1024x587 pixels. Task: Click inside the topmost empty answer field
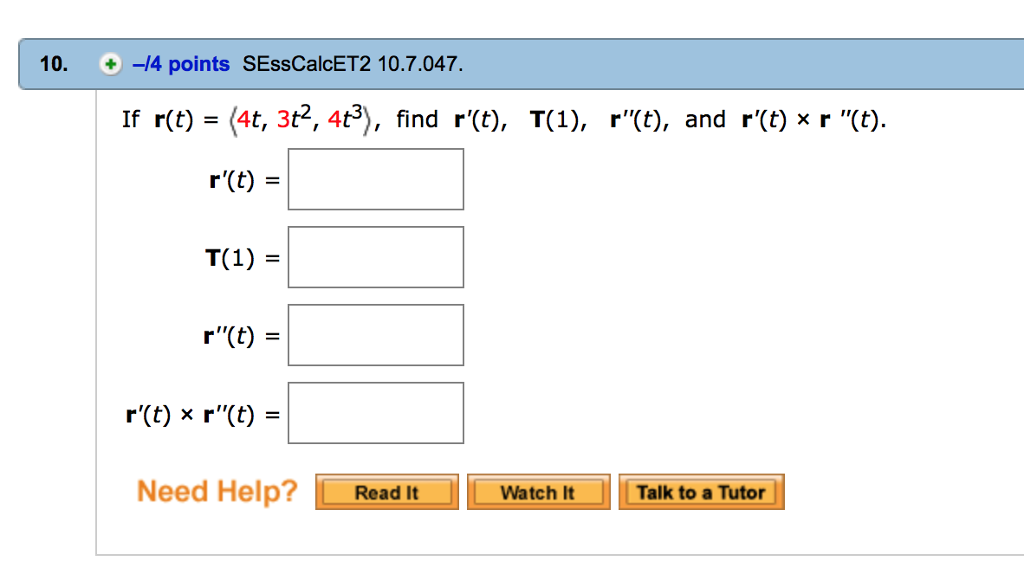point(375,179)
